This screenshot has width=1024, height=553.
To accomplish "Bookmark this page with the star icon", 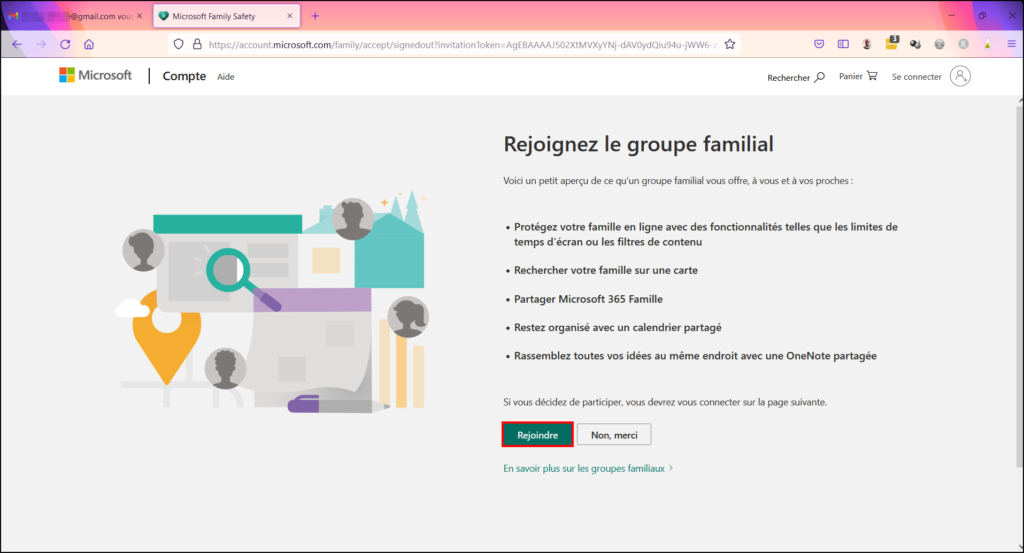I will pyautogui.click(x=730, y=44).
